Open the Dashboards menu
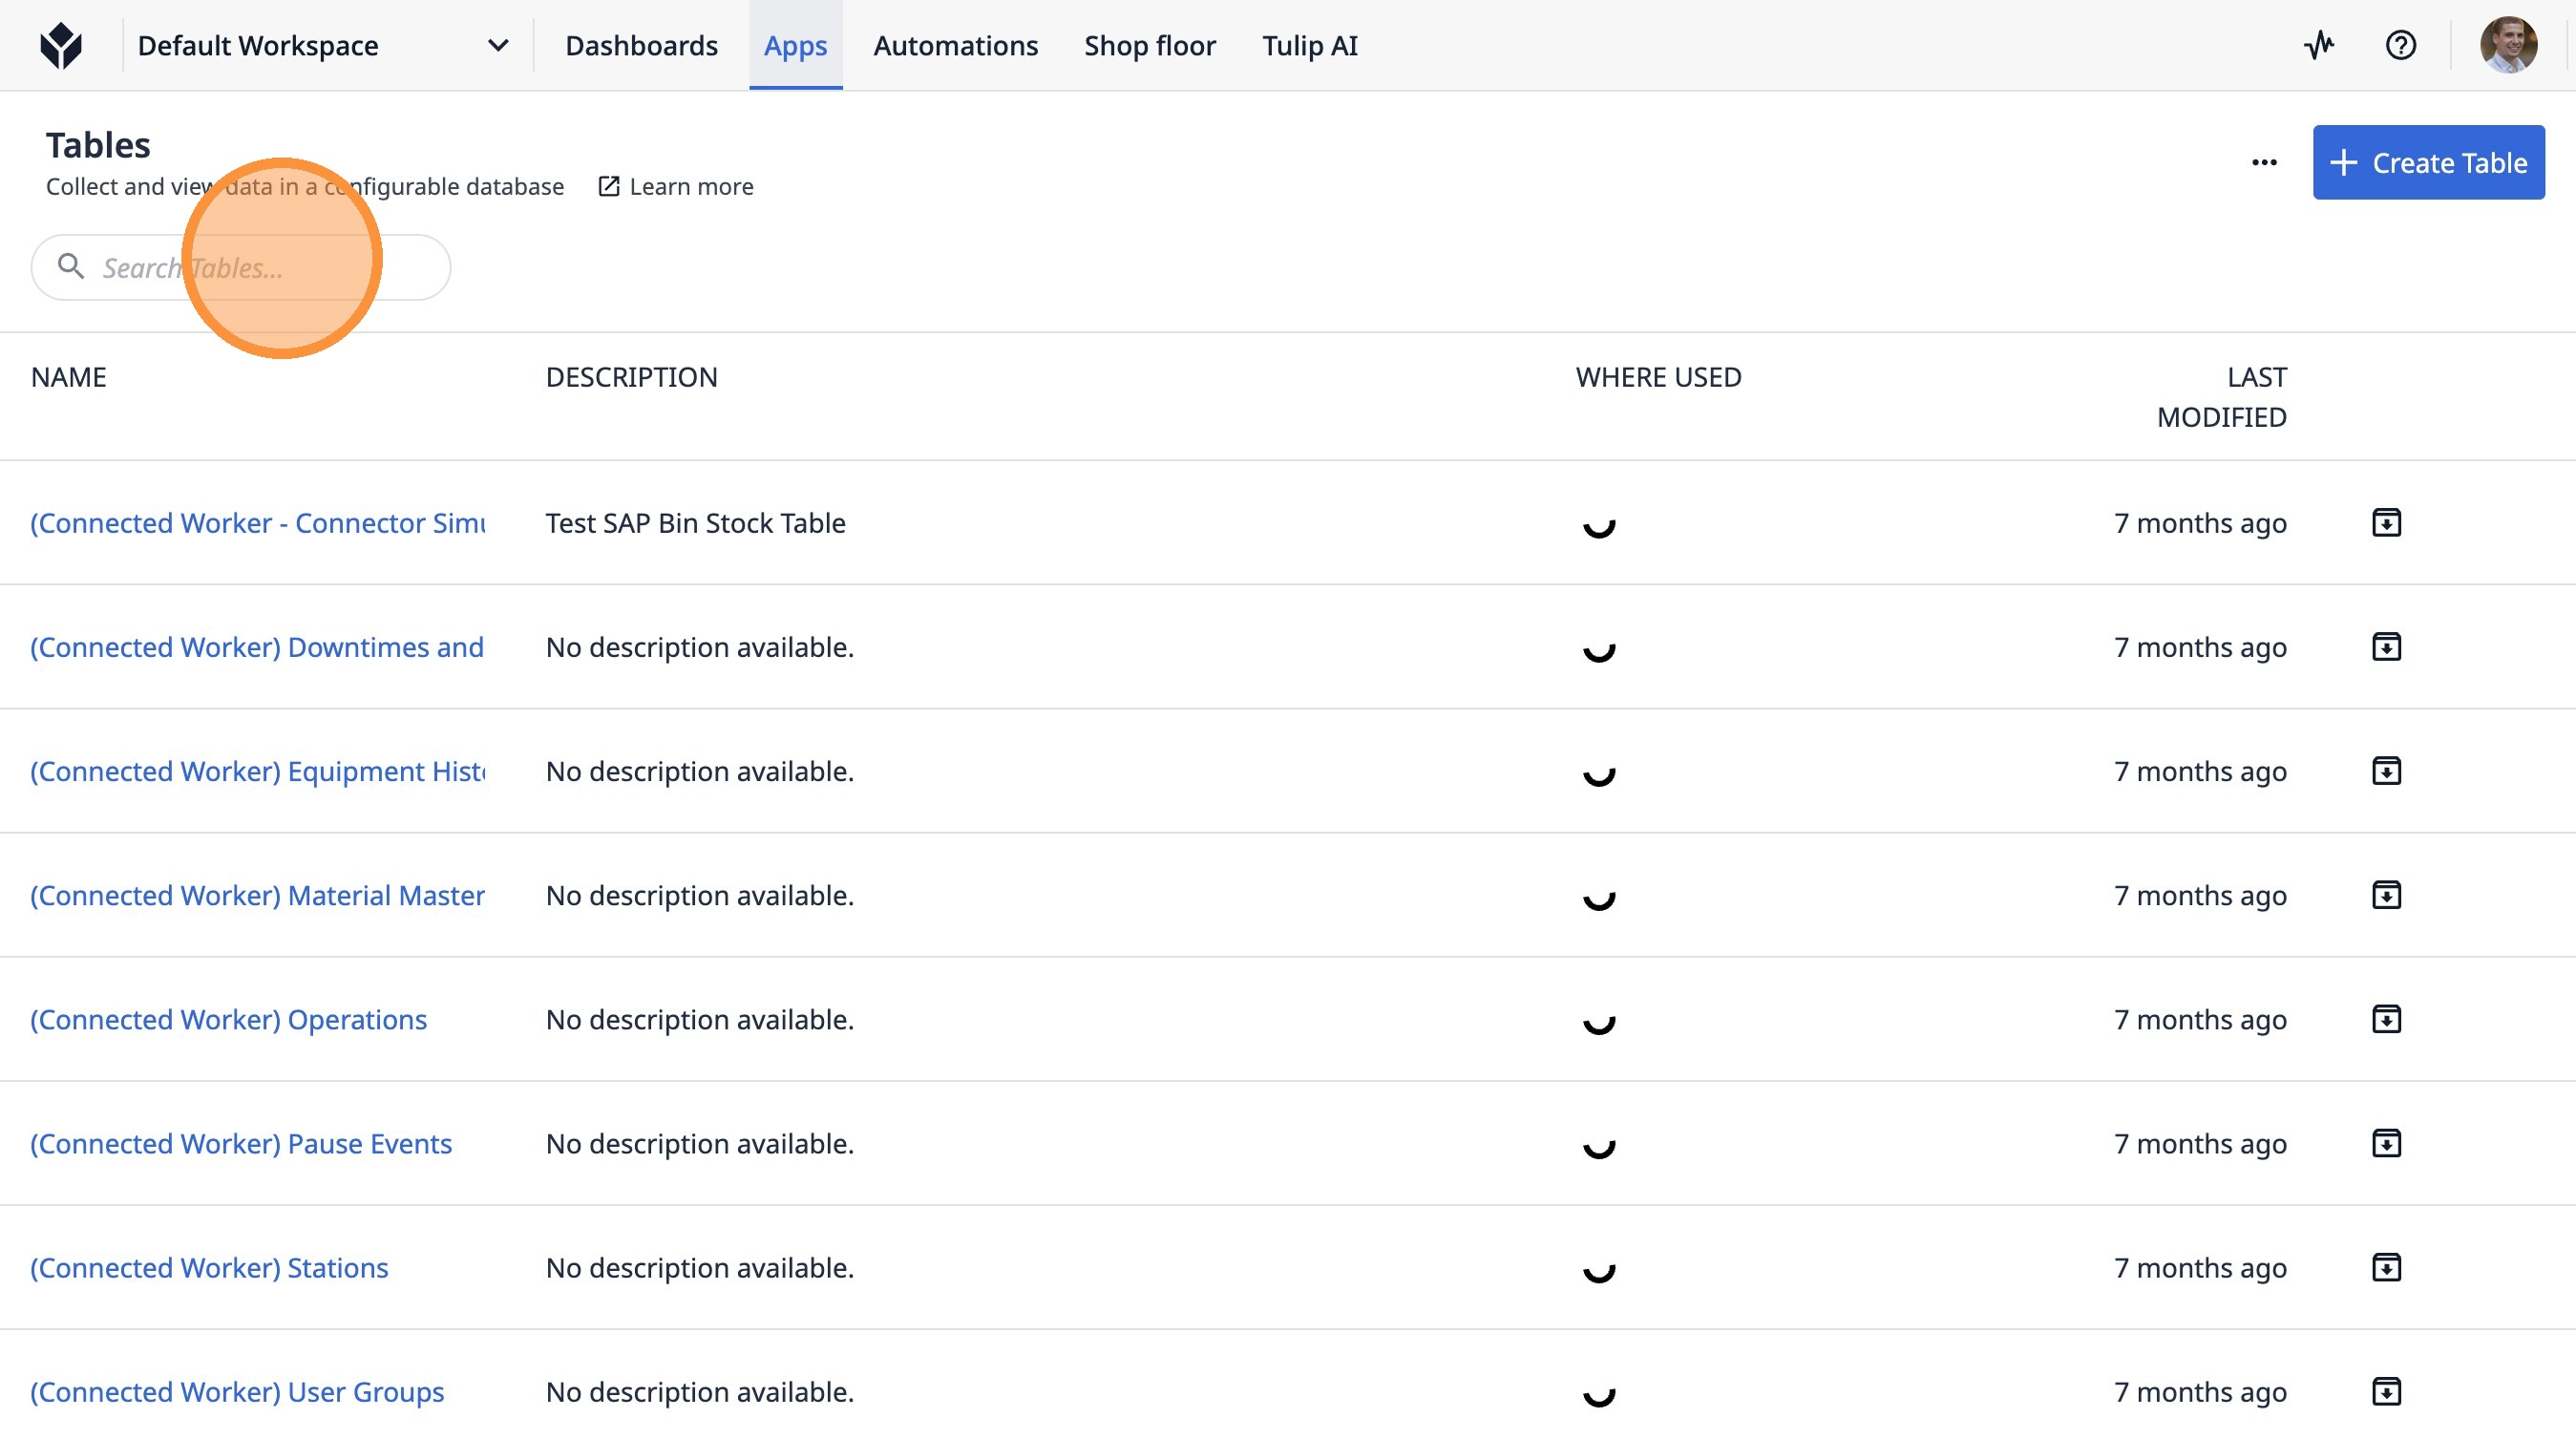 [x=641, y=46]
